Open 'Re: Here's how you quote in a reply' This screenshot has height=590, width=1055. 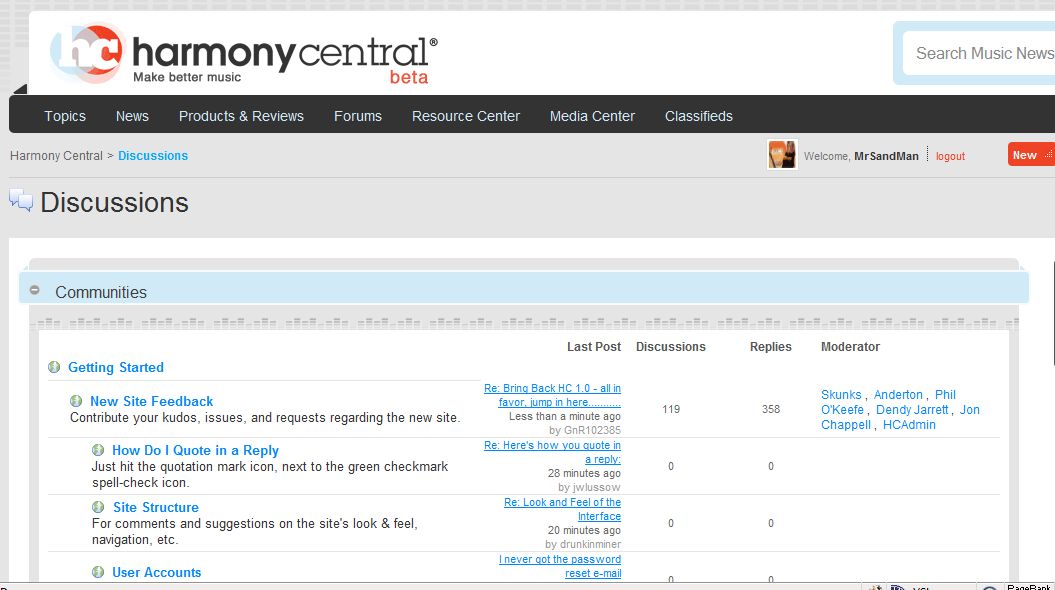point(552,452)
